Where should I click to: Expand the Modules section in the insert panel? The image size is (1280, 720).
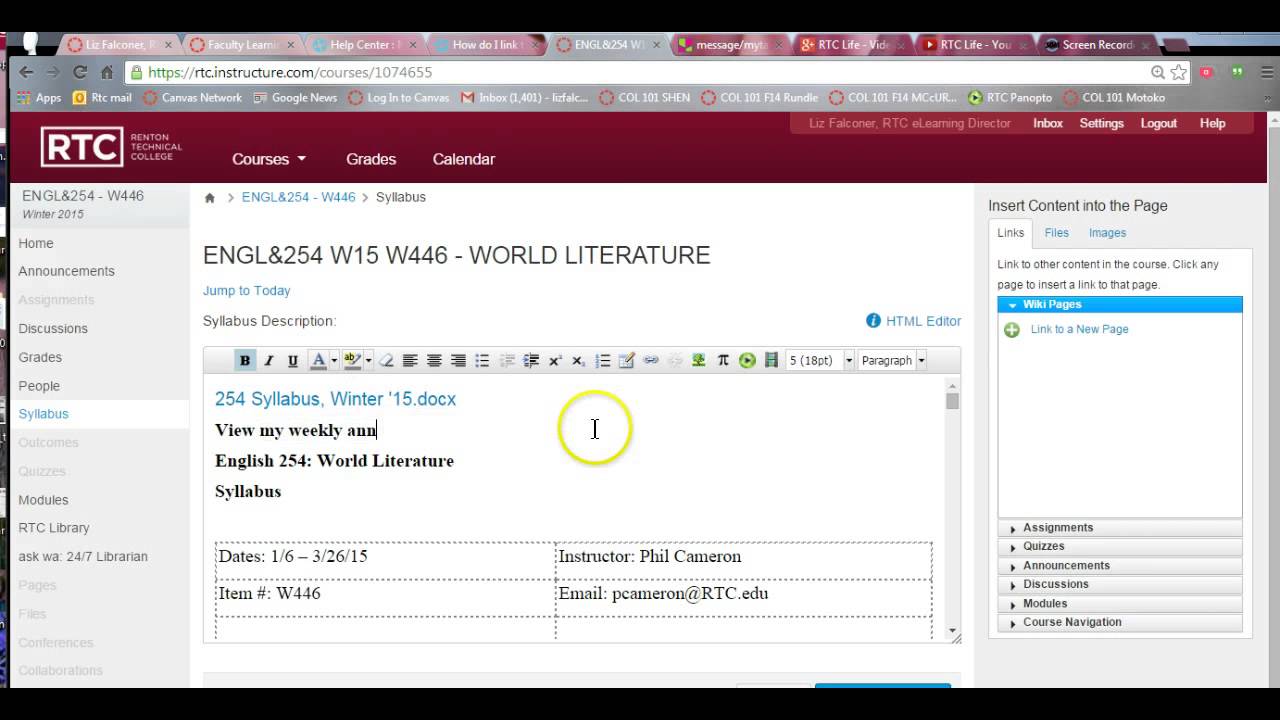click(1120, 604)
